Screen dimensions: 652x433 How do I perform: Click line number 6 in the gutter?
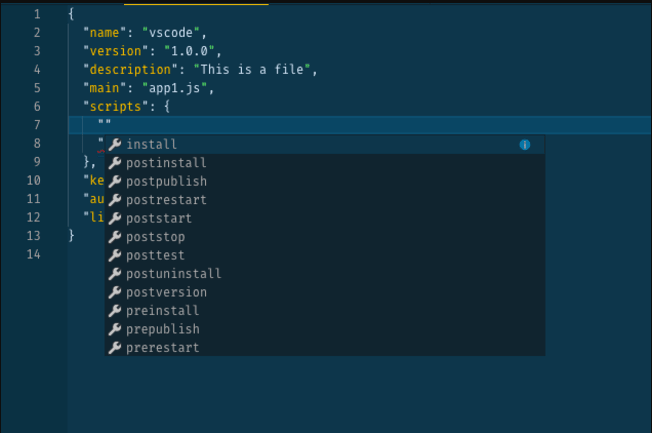[x=37, y=106]
